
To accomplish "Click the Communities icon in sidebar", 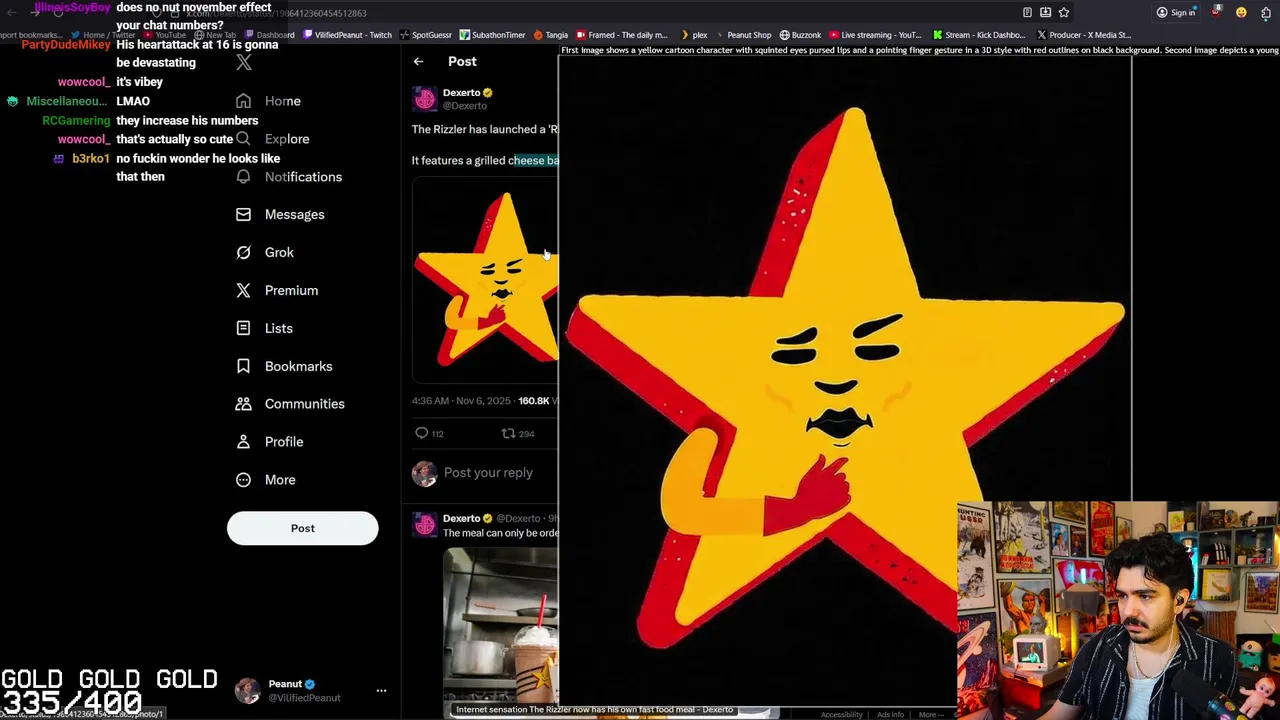I will point(243,404).
